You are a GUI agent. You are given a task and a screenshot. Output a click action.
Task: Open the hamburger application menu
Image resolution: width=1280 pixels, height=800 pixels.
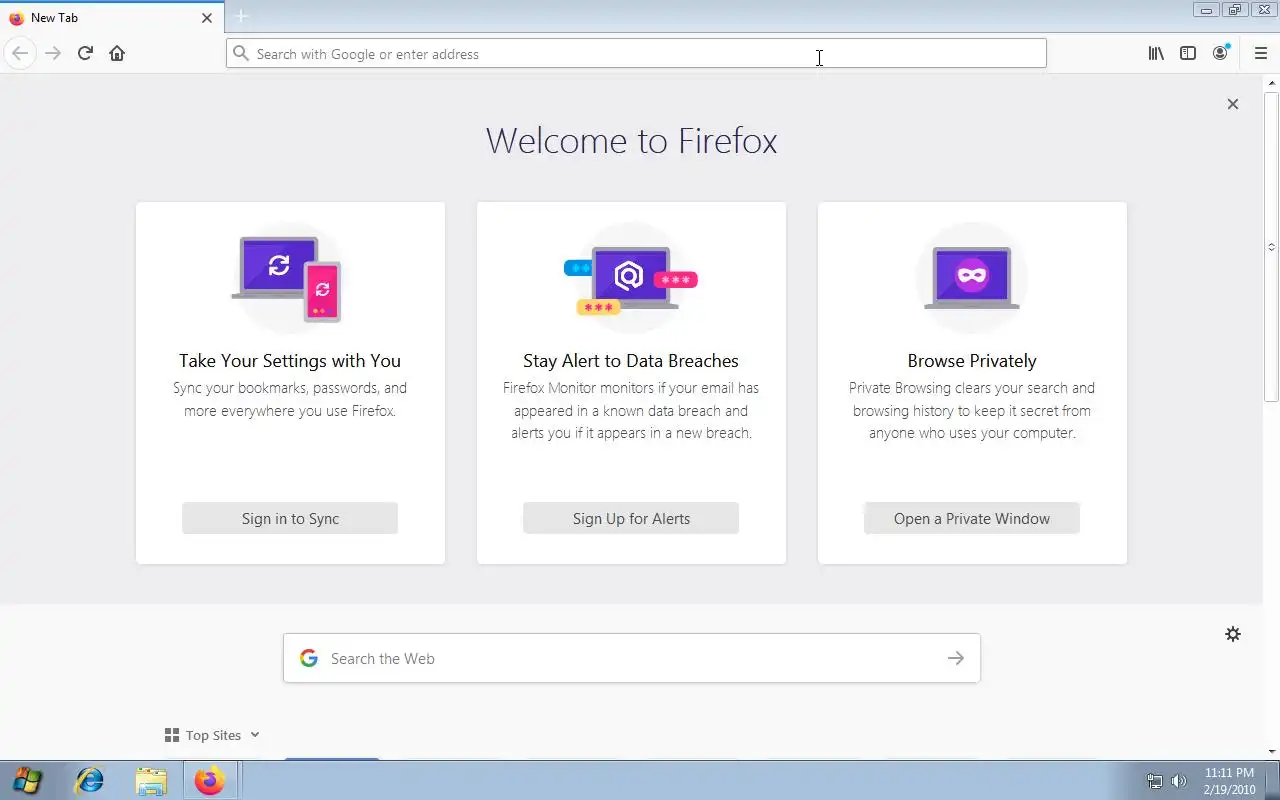pyautogui.click(x=1260, y=53)
